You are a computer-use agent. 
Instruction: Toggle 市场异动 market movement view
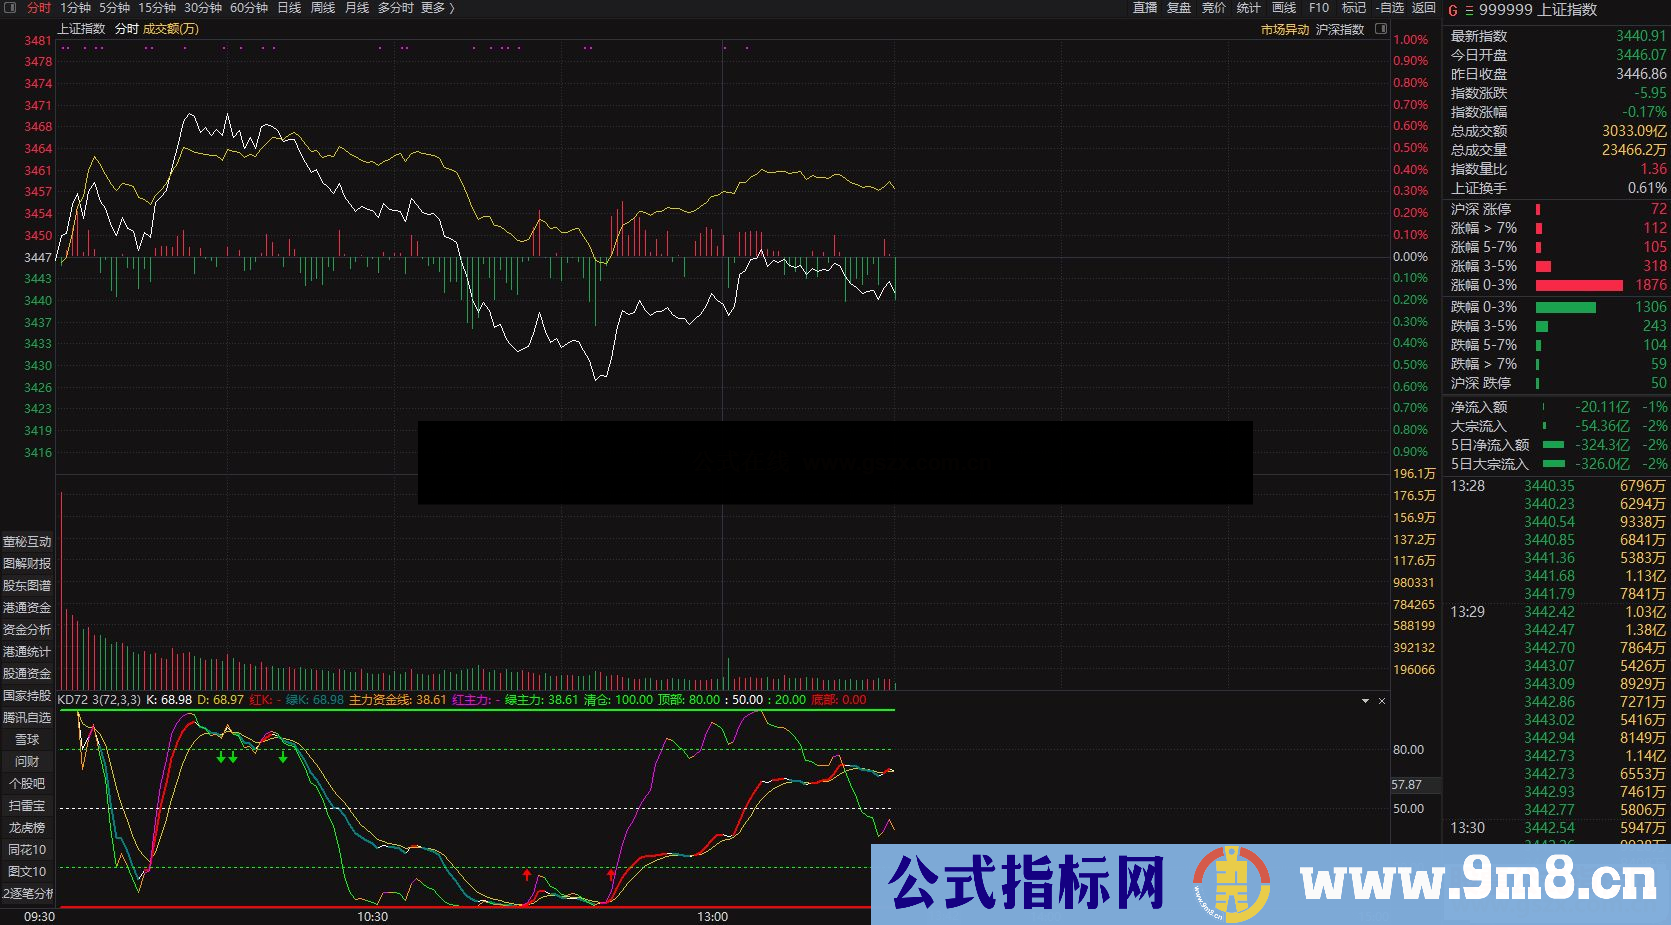click(x=1285, y=29)
